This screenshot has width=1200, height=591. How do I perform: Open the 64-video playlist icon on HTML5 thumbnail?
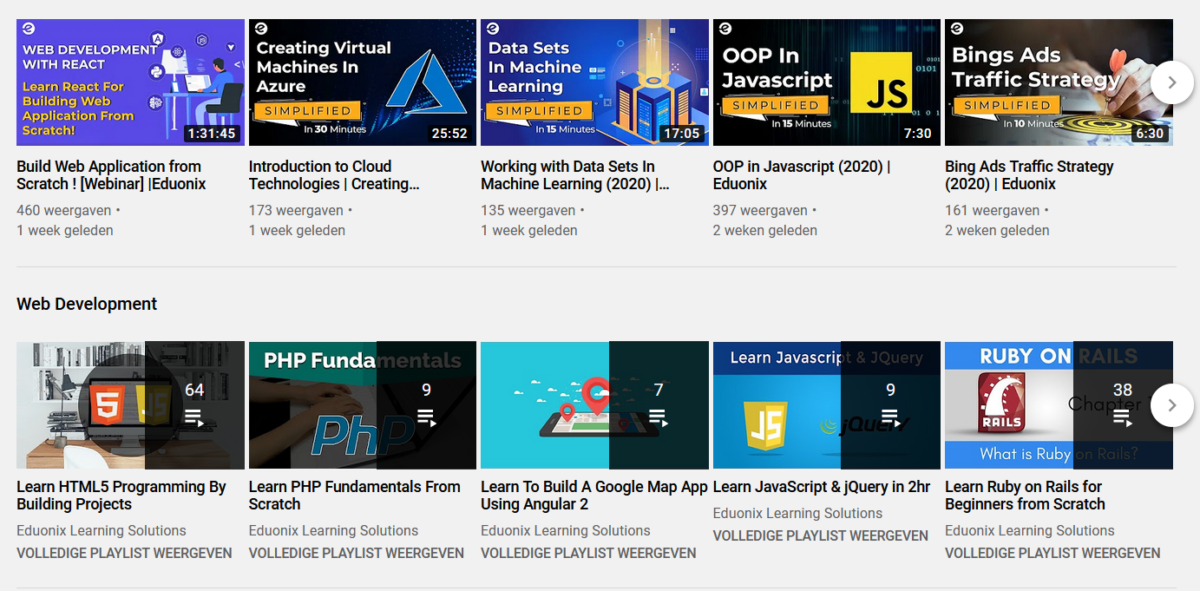(194, 417)
